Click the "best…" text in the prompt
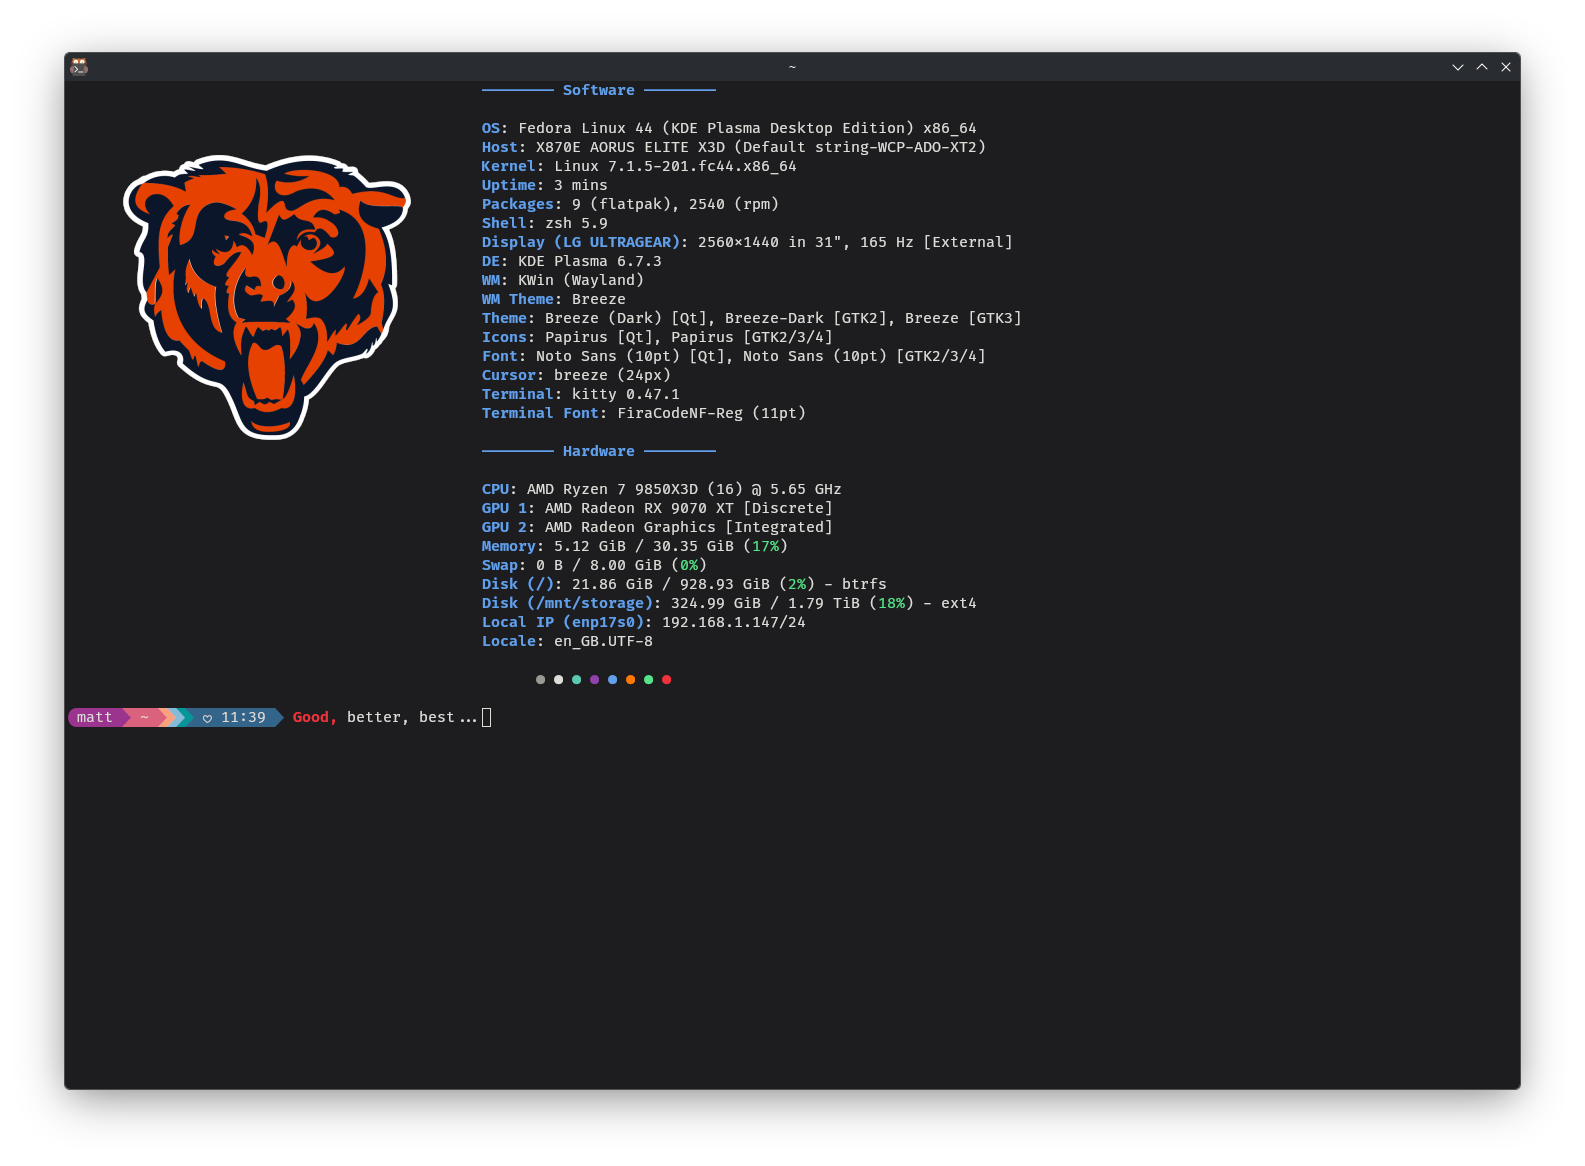 click(448, 717)
